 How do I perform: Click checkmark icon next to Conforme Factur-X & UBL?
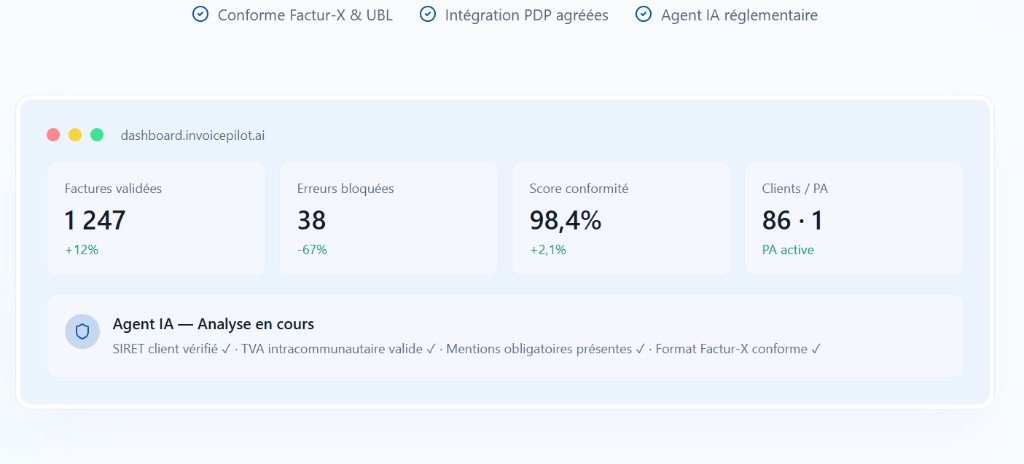click(200, 14)
